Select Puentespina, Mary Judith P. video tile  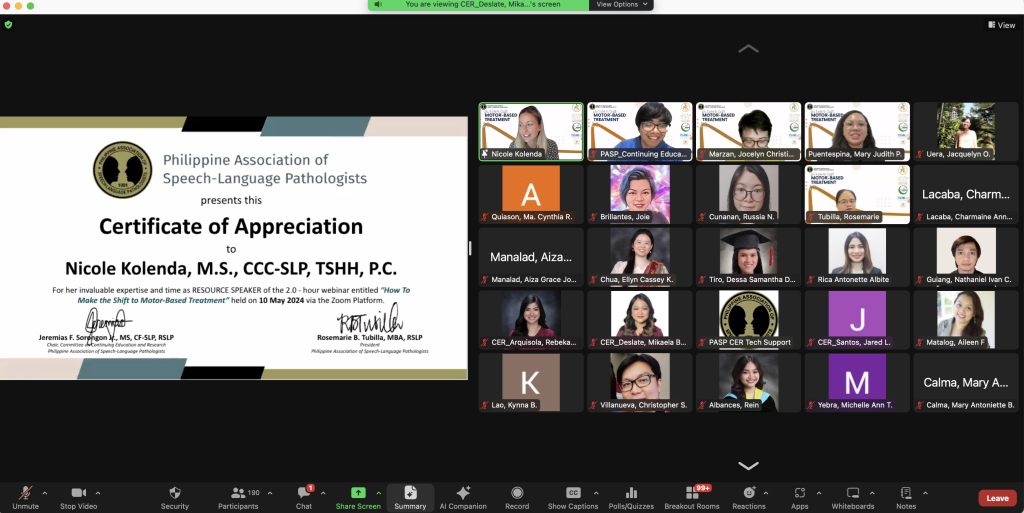[x=857, y=131]
